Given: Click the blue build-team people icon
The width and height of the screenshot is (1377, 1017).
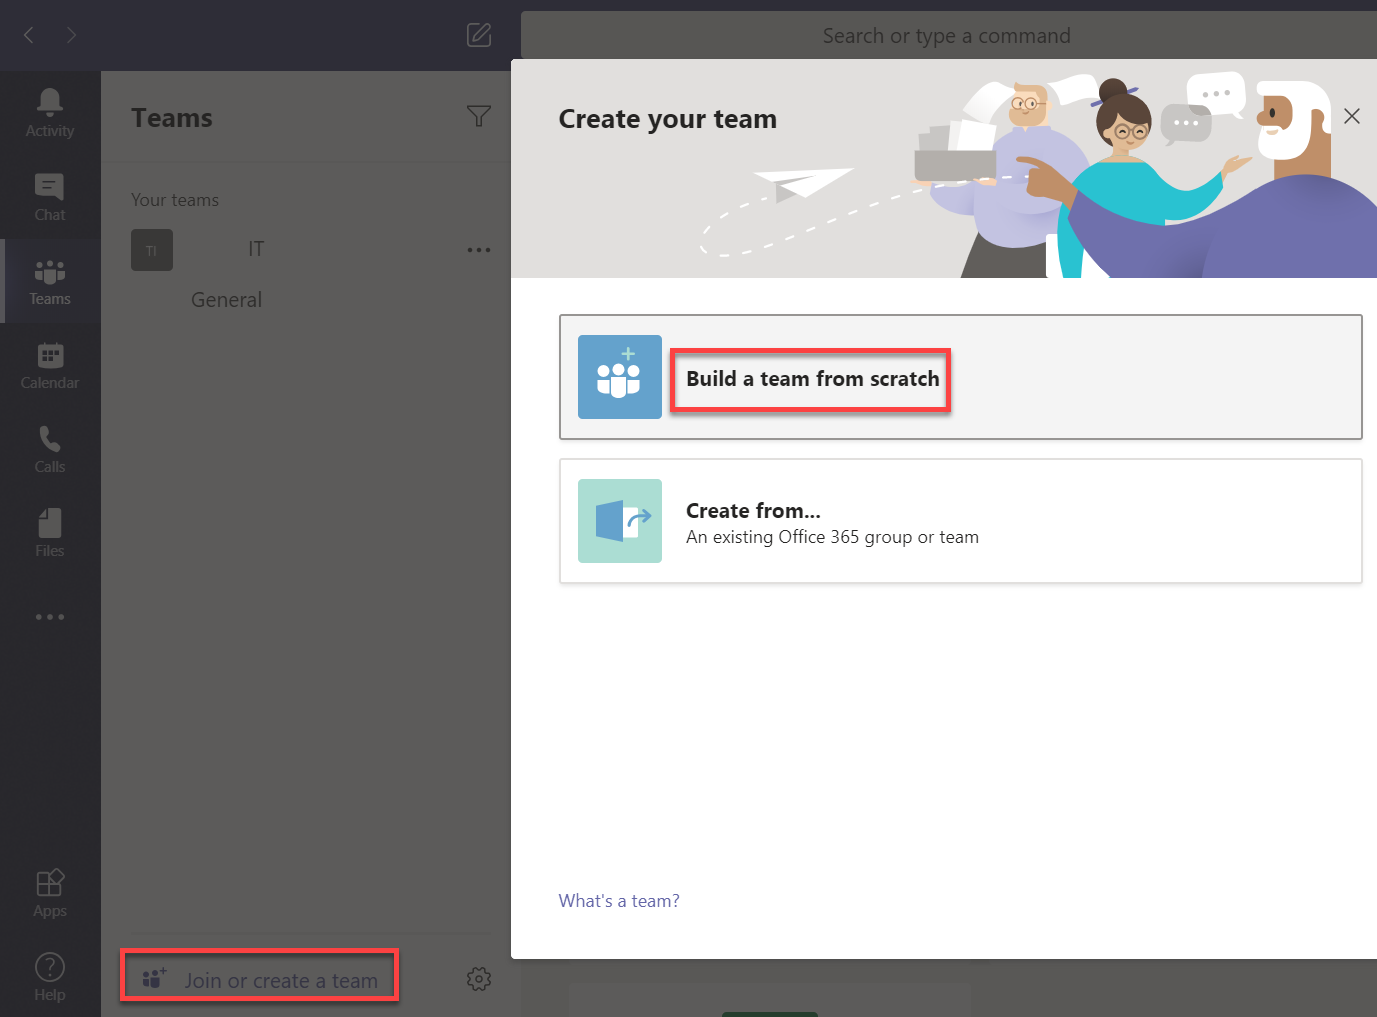Looking at the screenshot, I should [620, 377].
